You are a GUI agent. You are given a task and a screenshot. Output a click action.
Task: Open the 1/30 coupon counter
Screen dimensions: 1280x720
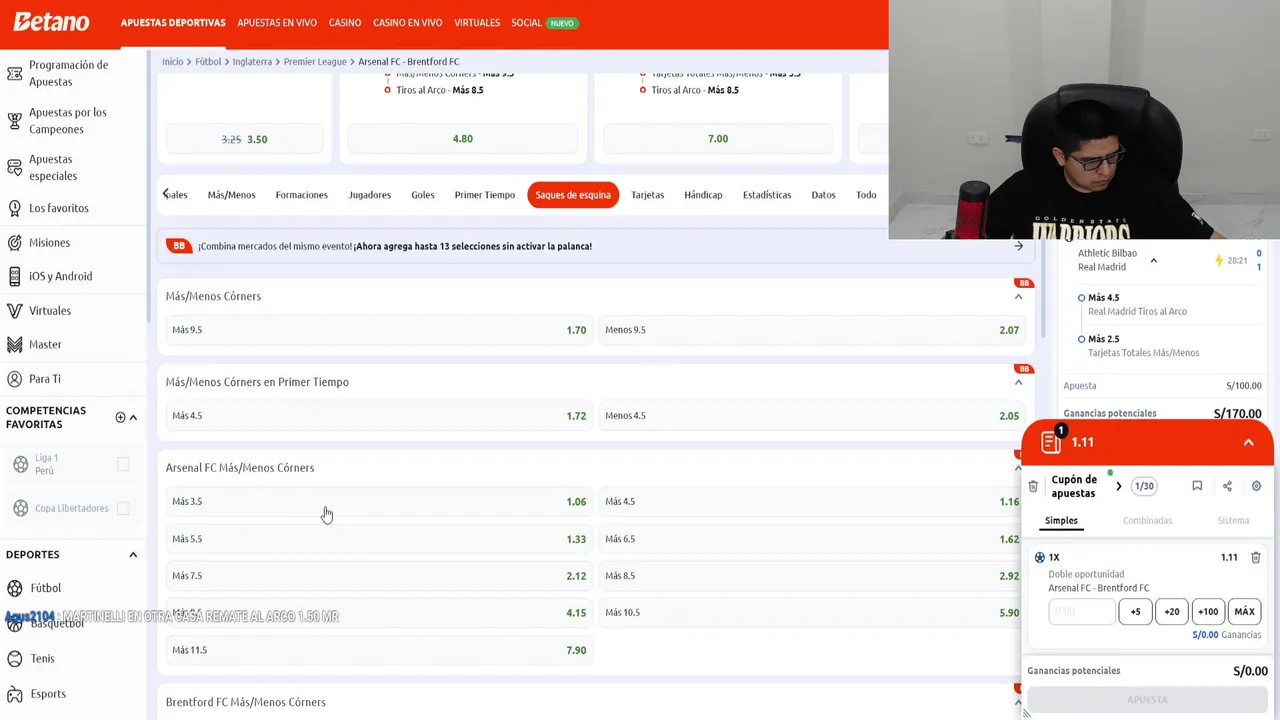[x=1144, y=486]
